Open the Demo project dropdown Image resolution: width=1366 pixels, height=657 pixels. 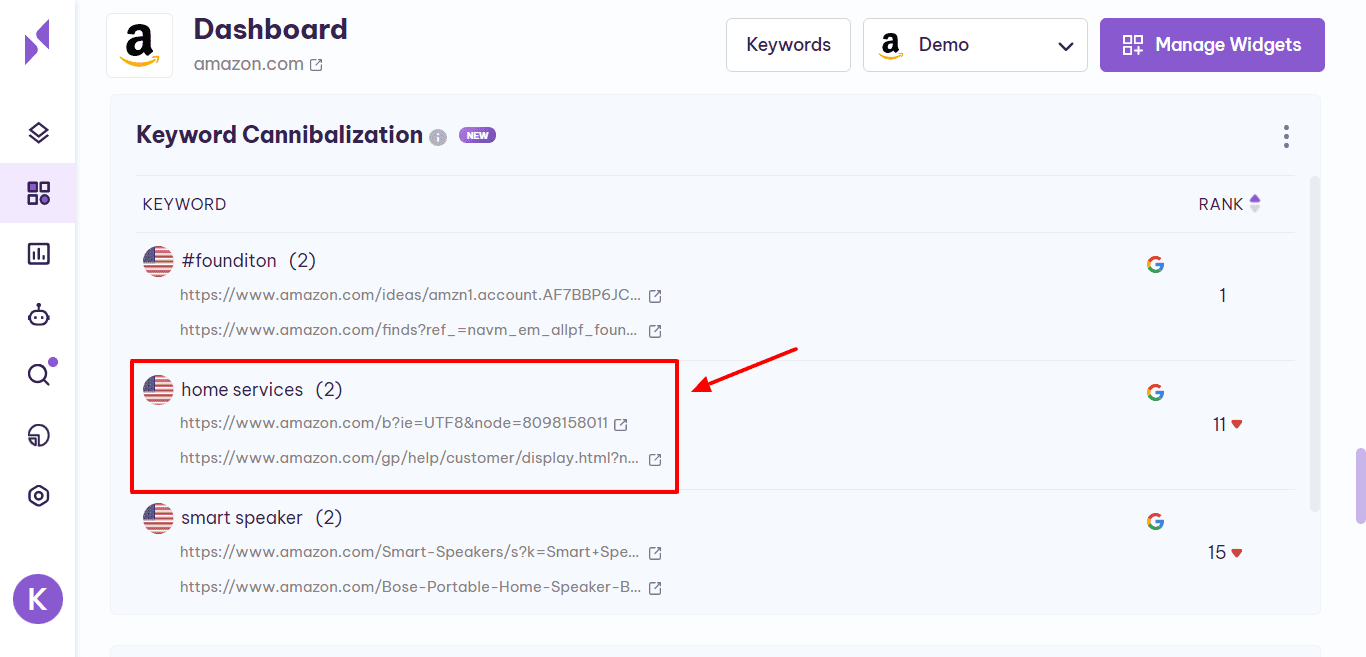tap(974, 45)
